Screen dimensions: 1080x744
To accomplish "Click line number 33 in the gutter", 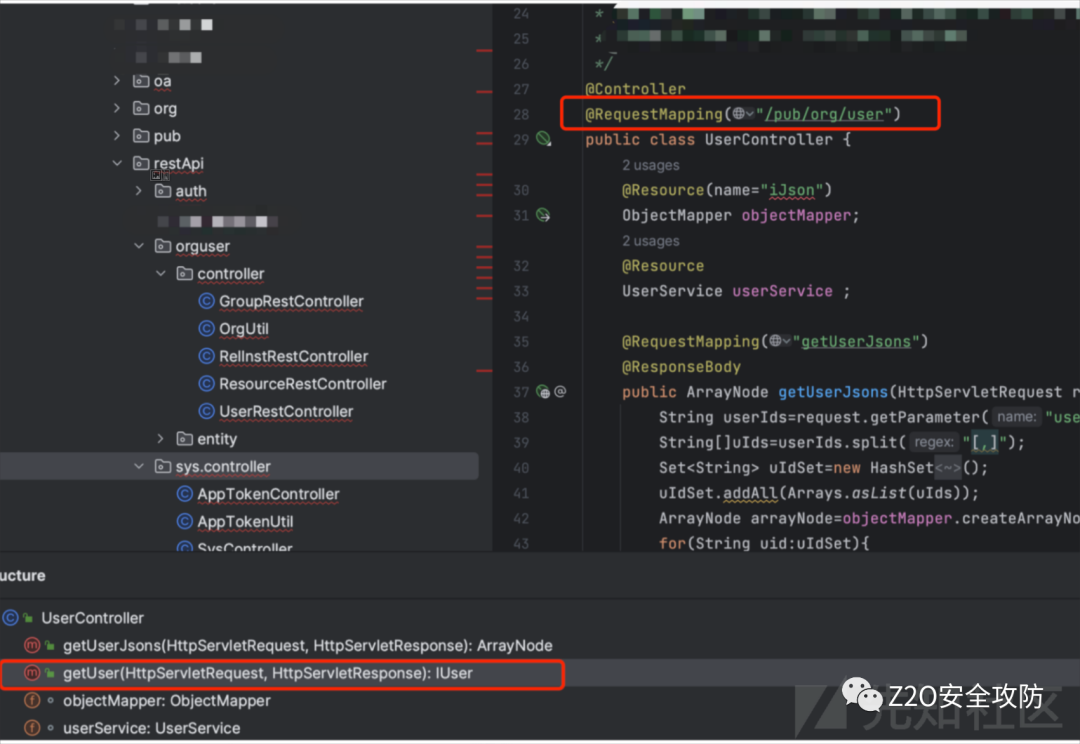I will 521,291.
